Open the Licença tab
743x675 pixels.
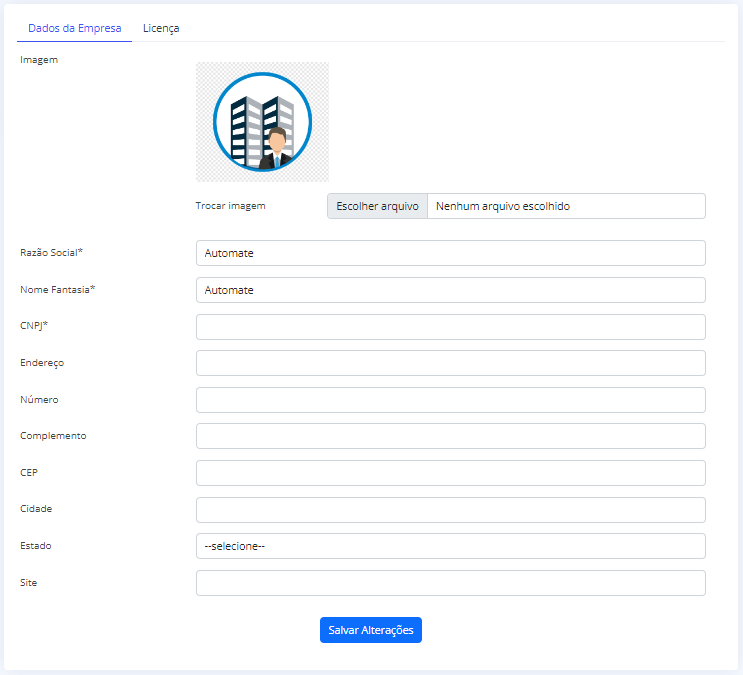(x=161, y=28)
